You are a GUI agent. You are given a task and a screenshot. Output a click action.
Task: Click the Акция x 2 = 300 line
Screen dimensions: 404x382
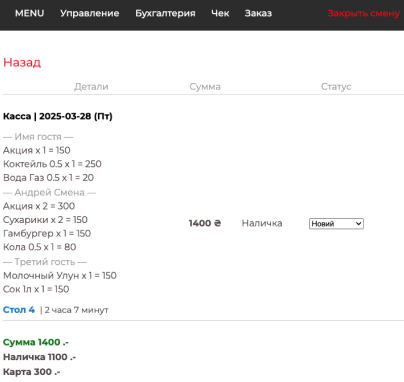[x=39, y=206]
